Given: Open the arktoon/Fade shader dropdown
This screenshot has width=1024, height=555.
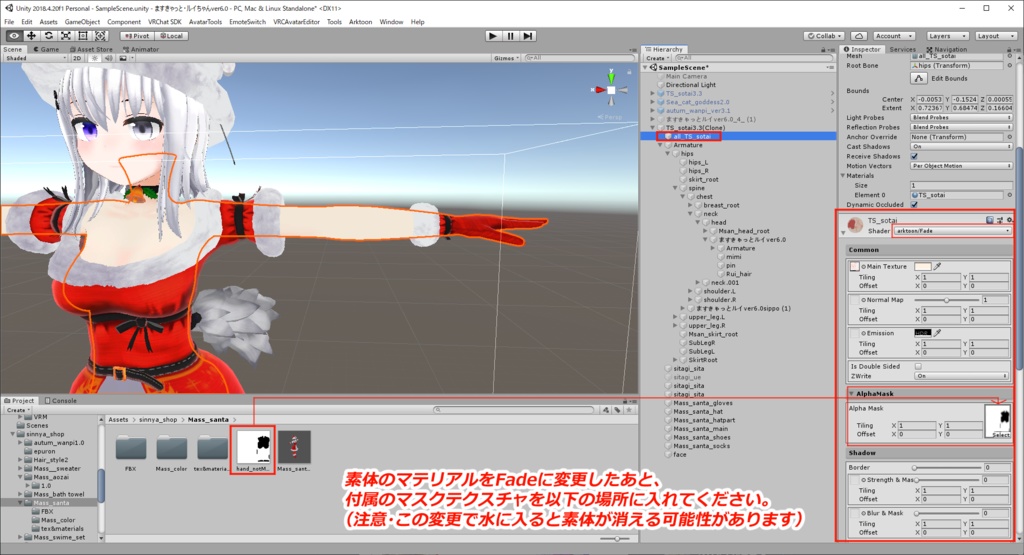Looking at the screenshot, I should (953, 231).
